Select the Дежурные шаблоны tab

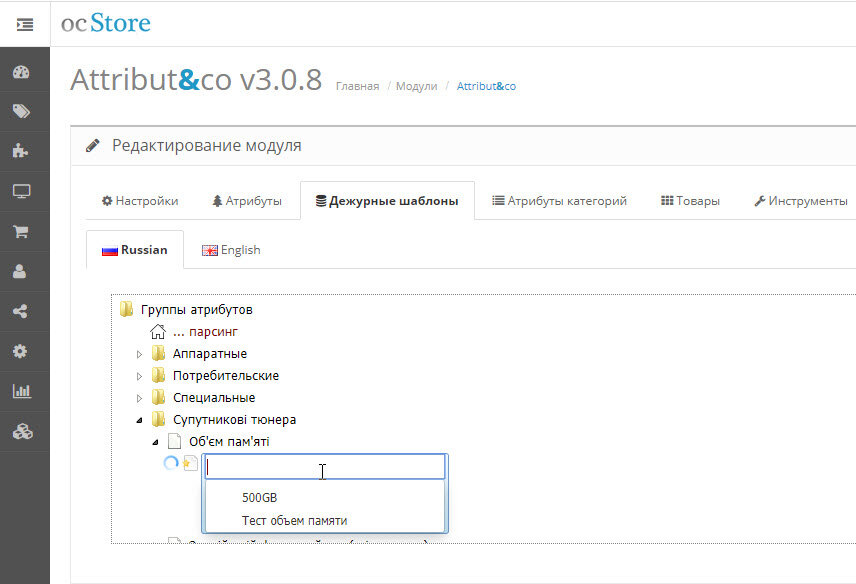[387, 201]
